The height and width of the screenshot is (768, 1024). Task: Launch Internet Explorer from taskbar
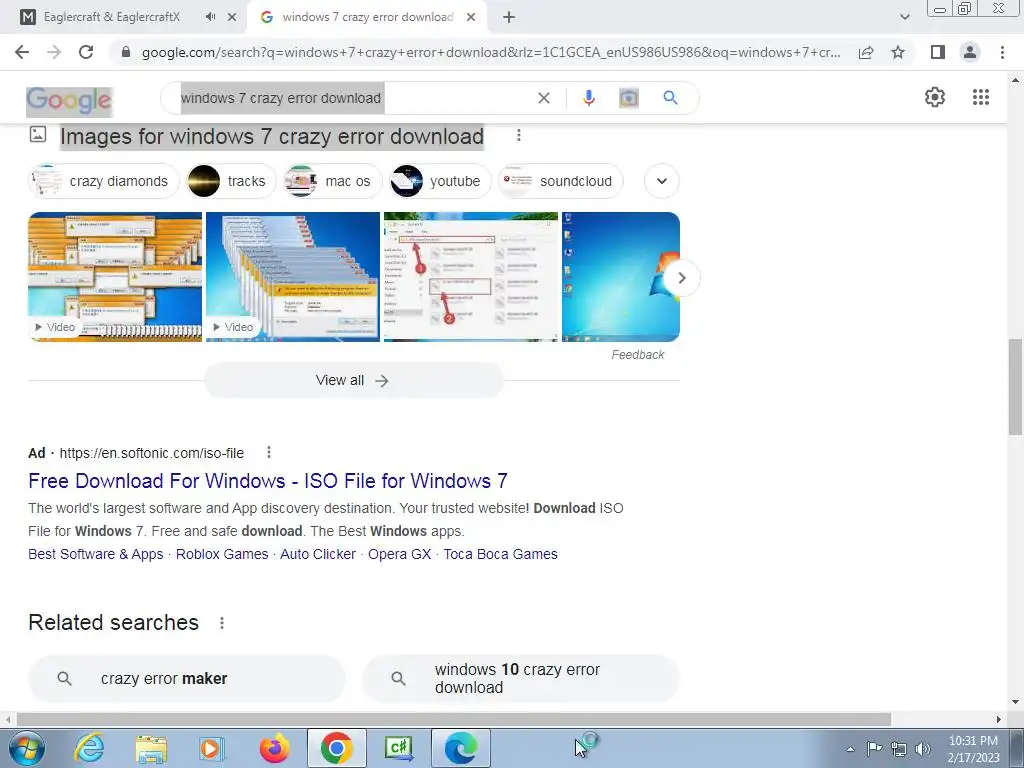click(89, 748)
